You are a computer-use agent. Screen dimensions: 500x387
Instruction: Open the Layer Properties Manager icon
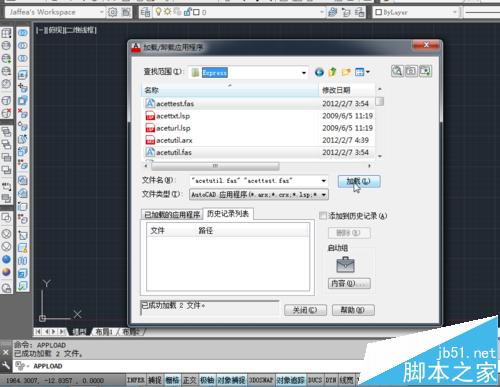pyautogui.click(x=145, y=12)
